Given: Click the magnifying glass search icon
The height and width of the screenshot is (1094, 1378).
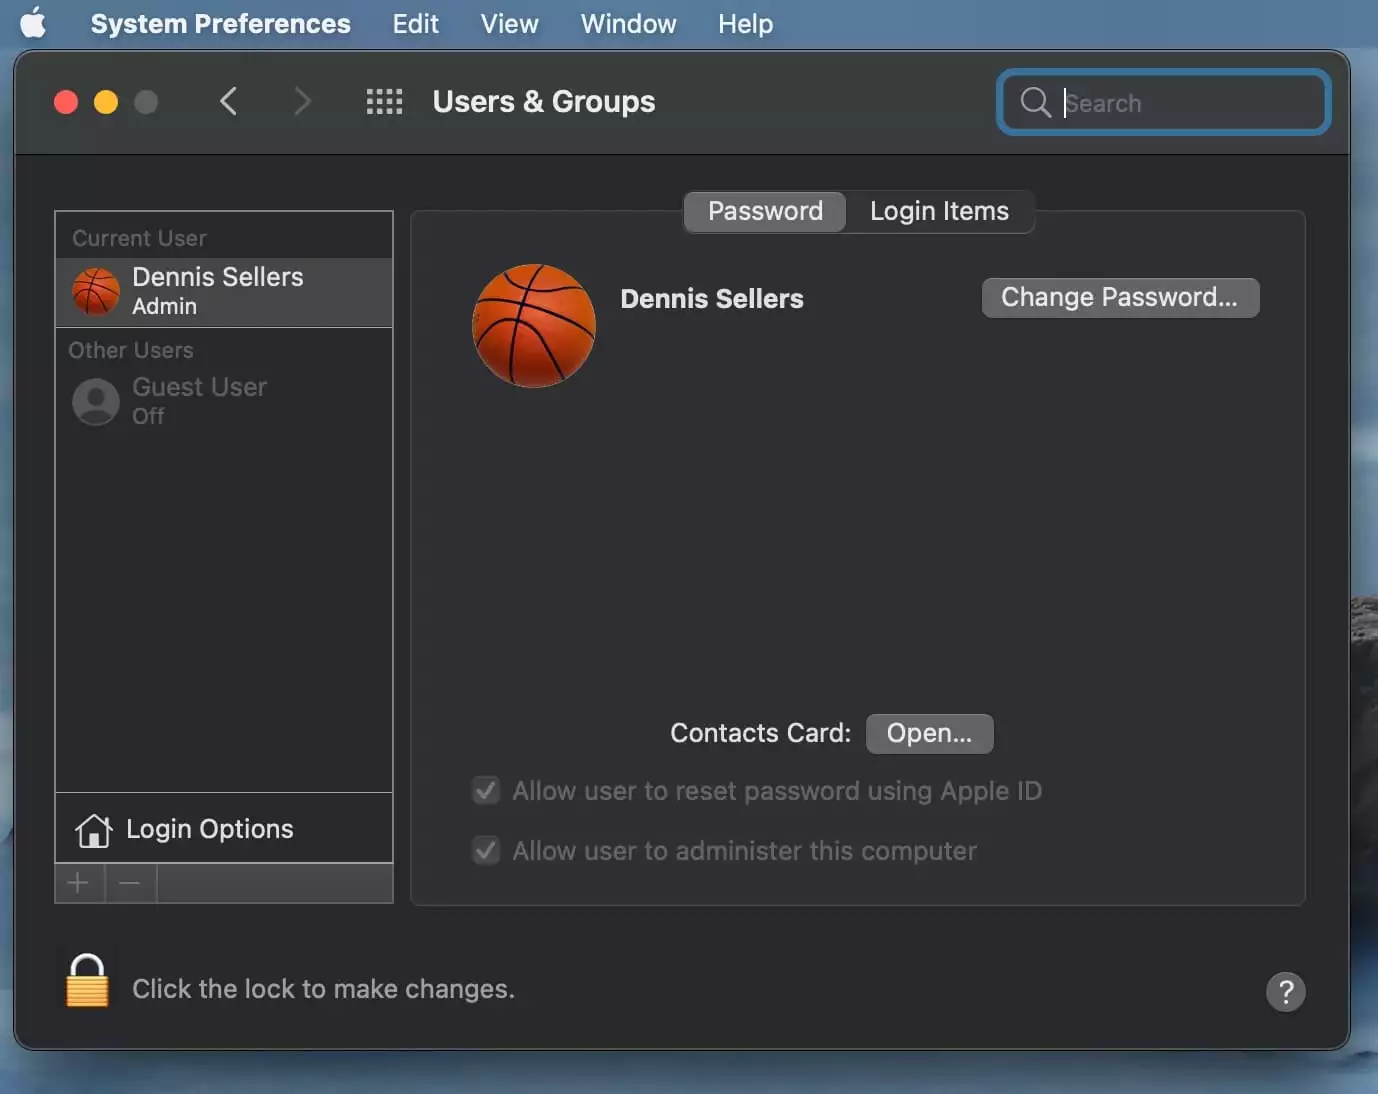Looking at the screenshot, I should click(x=1035, y=102).
